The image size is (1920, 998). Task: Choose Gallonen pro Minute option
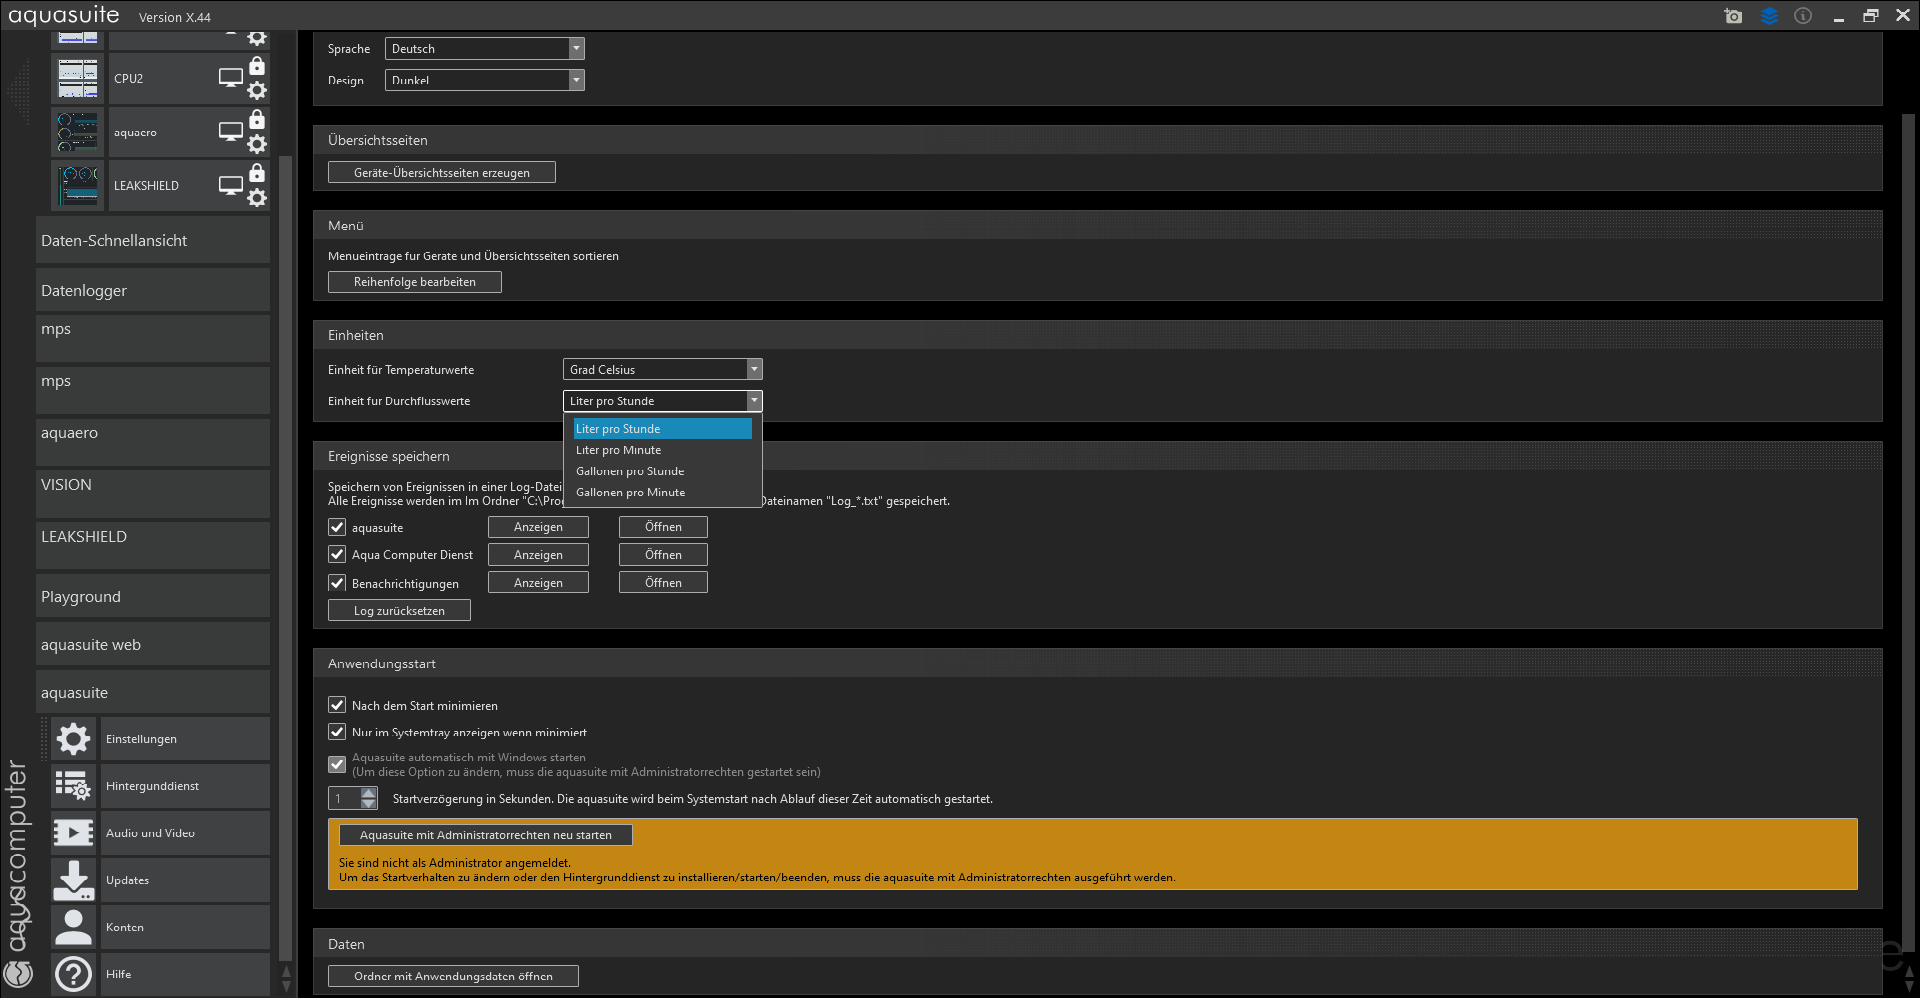coord(630,492)
